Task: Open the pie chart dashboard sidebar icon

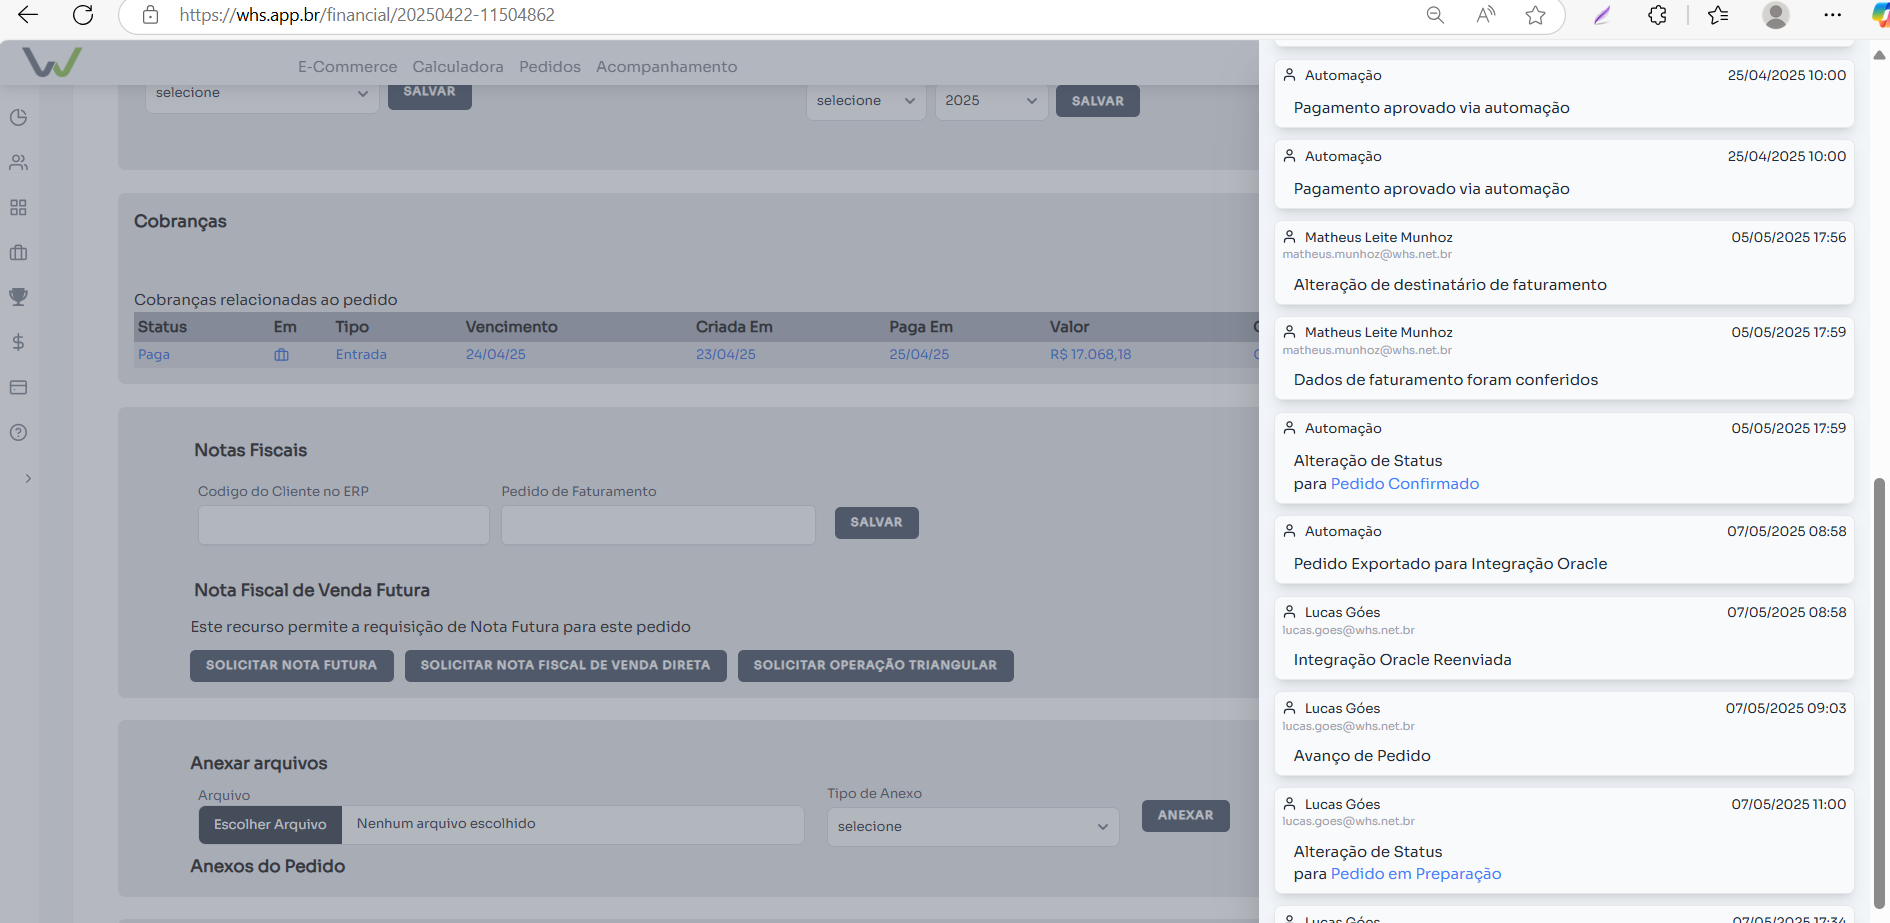Action: pos(18,117)
